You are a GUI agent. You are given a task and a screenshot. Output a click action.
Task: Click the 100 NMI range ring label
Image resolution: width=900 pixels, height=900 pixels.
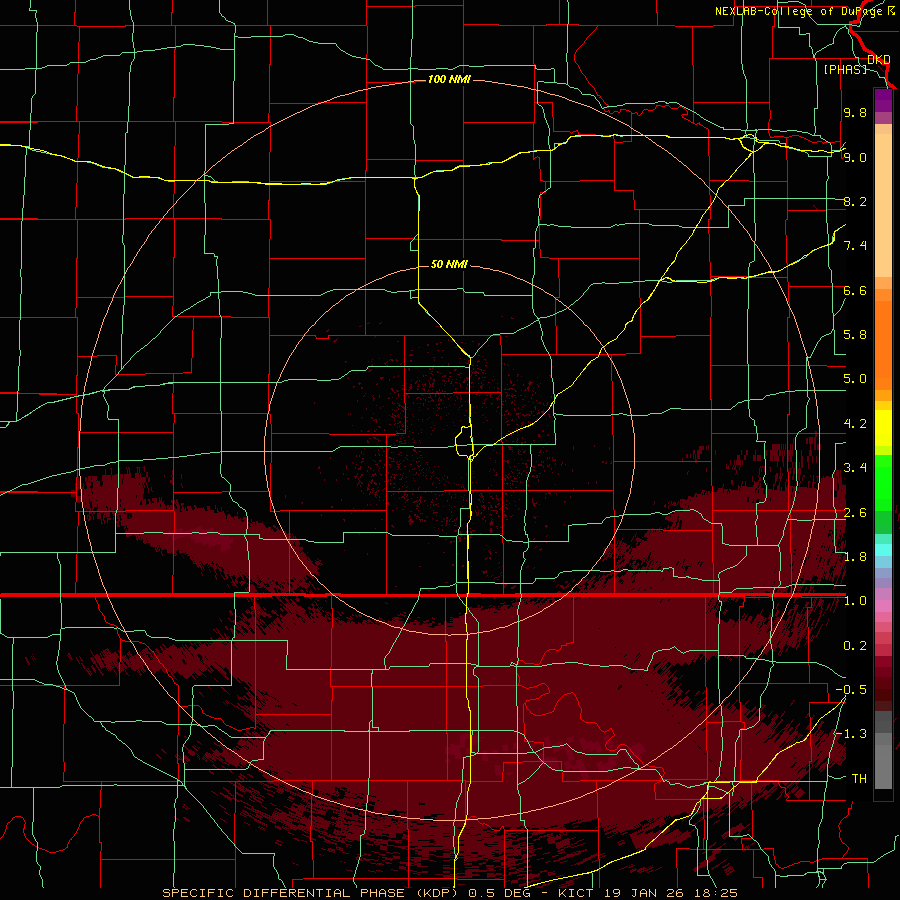(449, 79)
